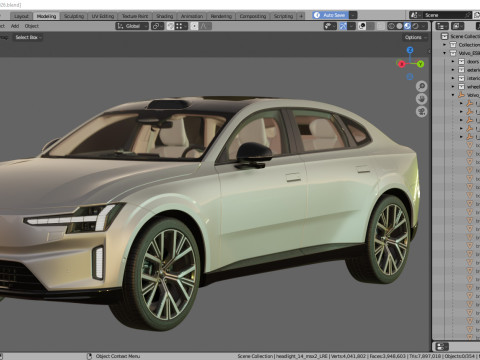Switch to solid viewport shading

point(399,26)
